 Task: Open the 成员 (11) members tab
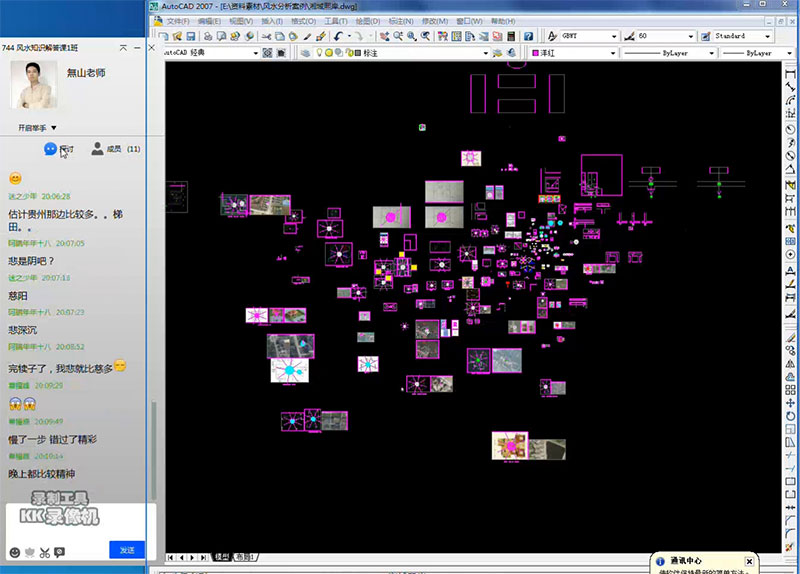click(116, 149)
